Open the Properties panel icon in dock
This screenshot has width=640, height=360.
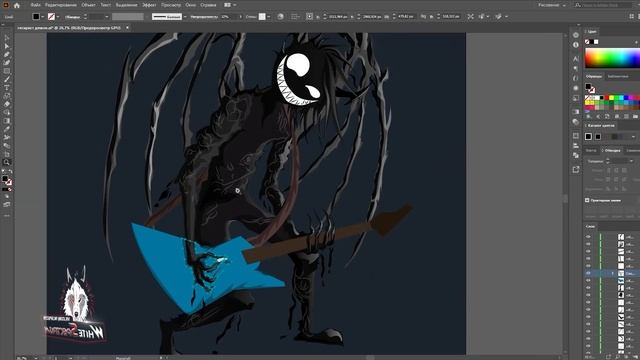576,35
